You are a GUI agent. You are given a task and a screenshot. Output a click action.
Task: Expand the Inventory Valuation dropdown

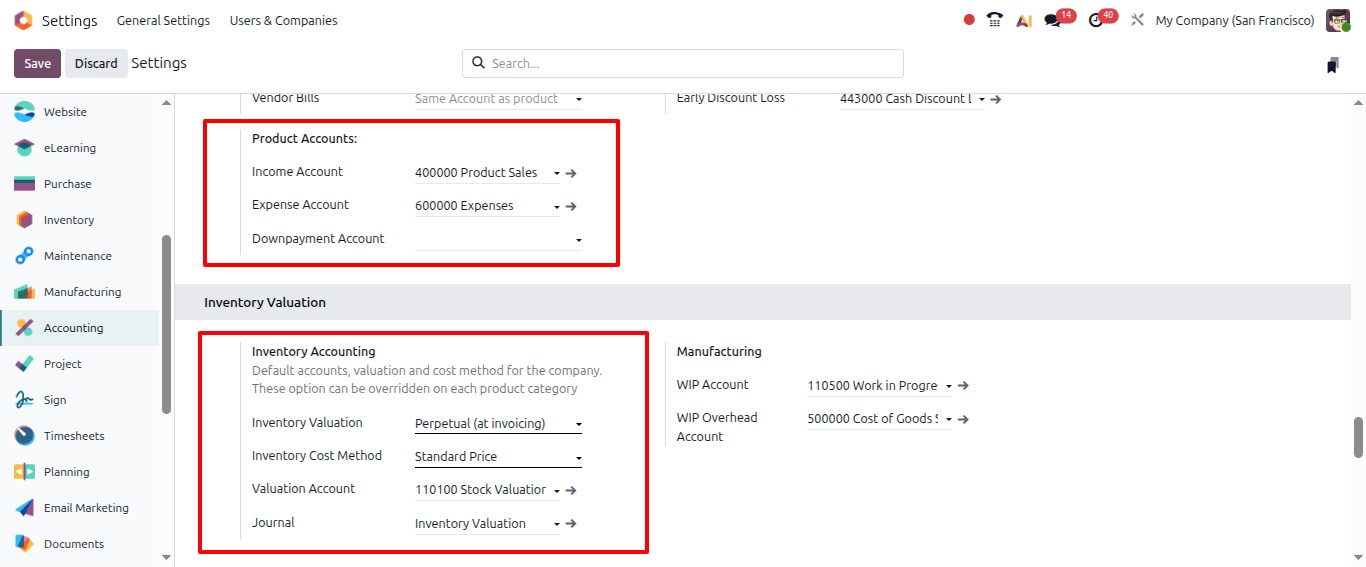(498, 424)
